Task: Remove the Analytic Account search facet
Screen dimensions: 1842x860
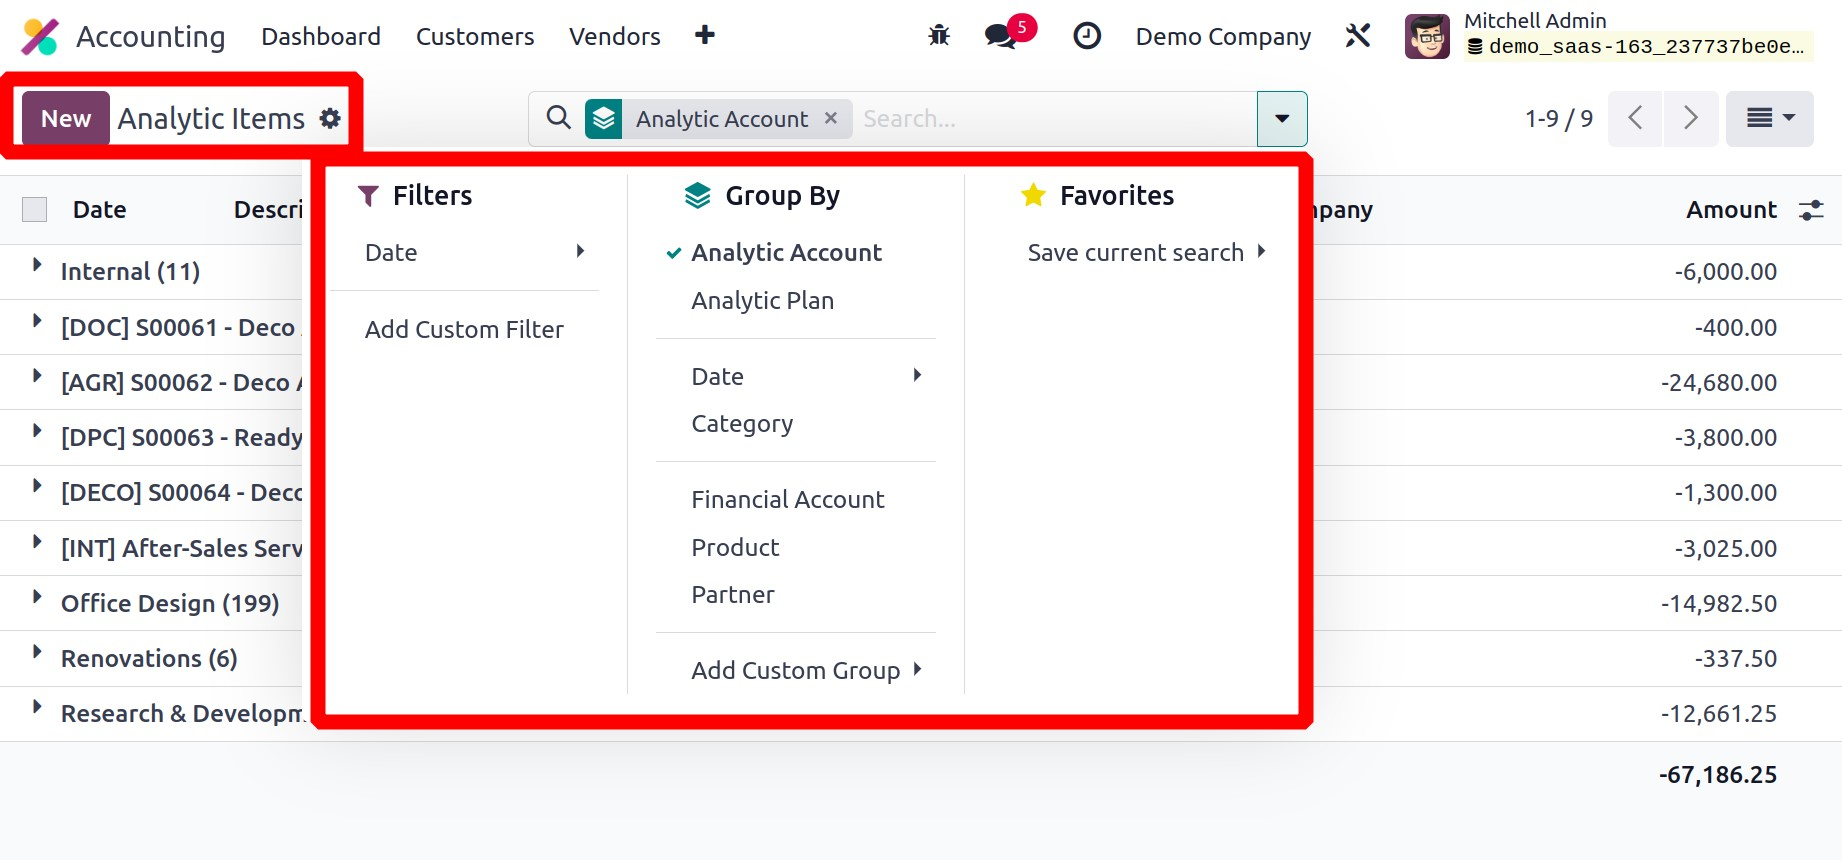Action: (830, 118)
